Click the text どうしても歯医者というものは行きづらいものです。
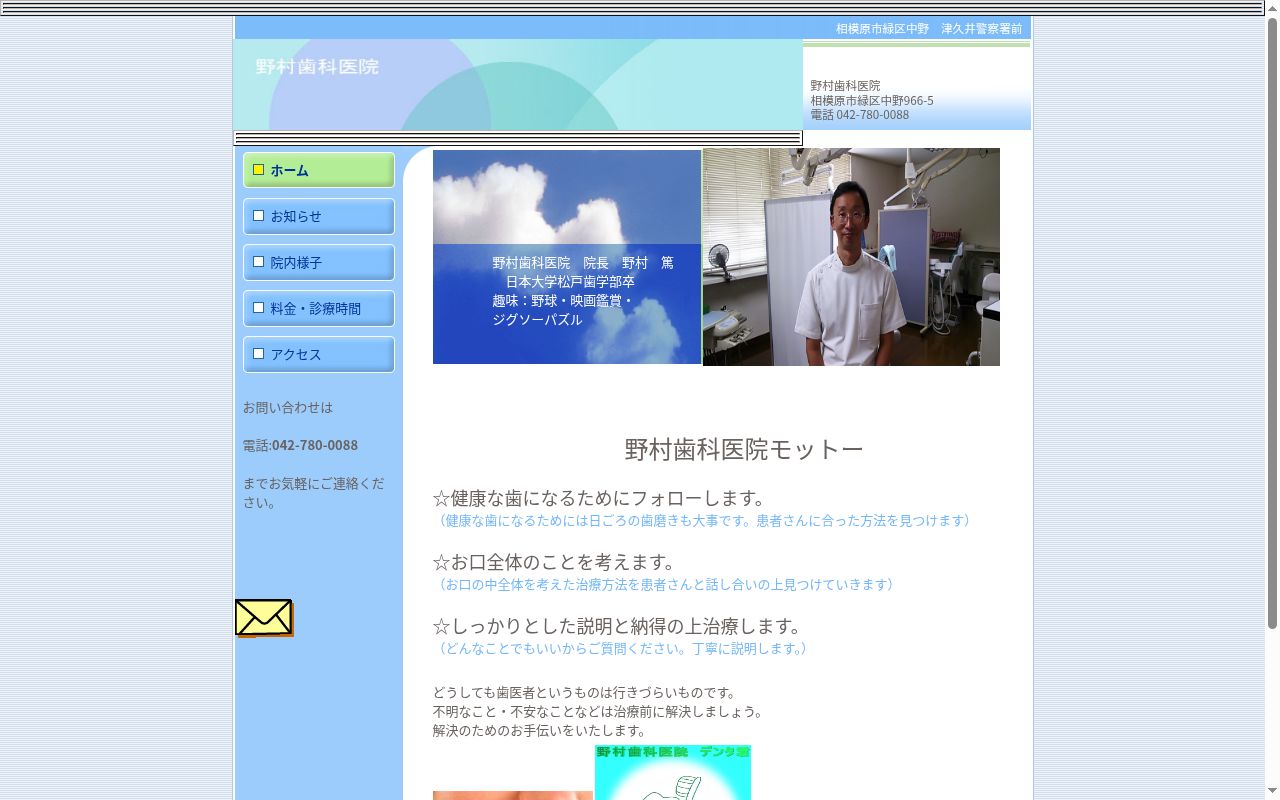Screen dimensions: 1280x800 click(587, 692)
